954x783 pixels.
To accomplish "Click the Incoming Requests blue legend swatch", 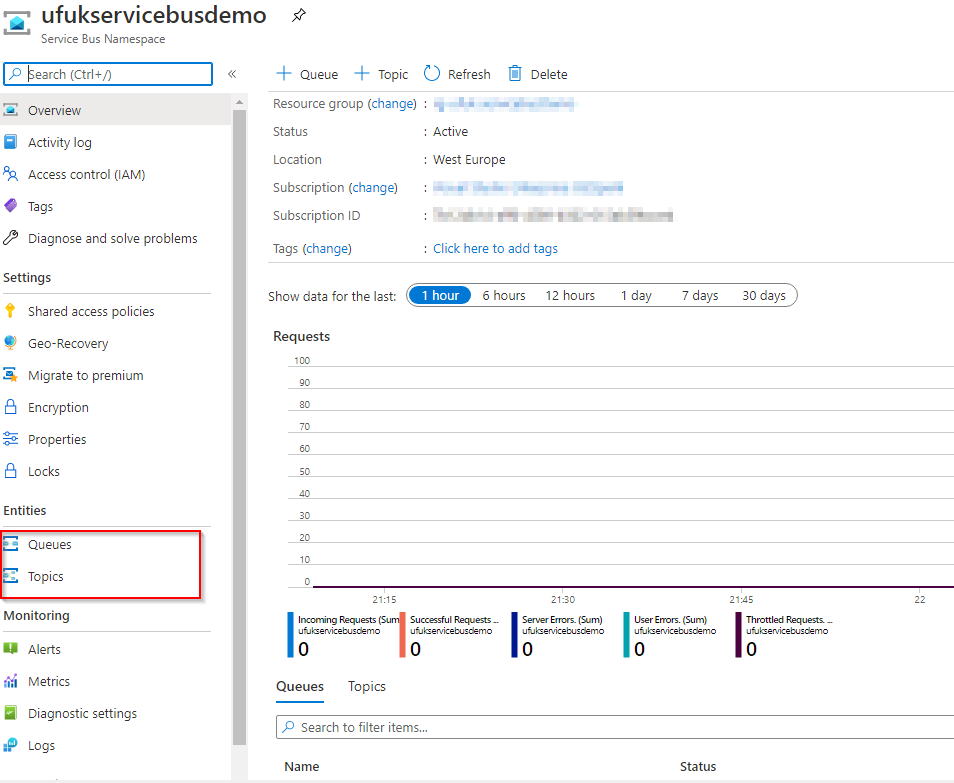I will [290, 635].
